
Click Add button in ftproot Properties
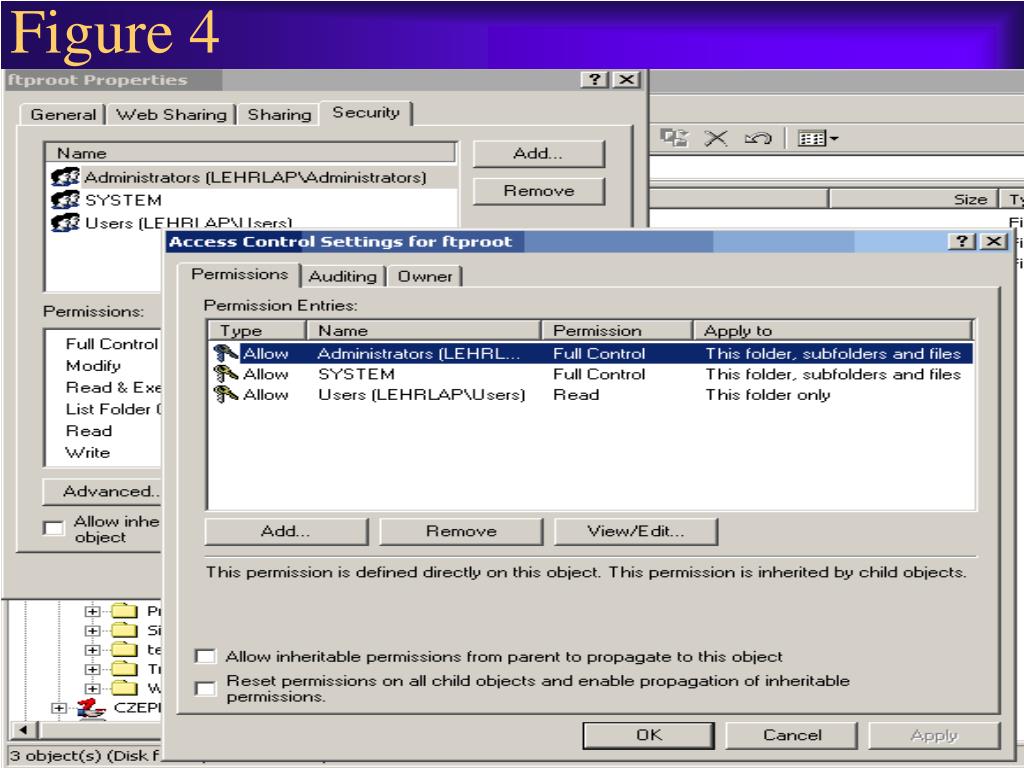point(539,153)
